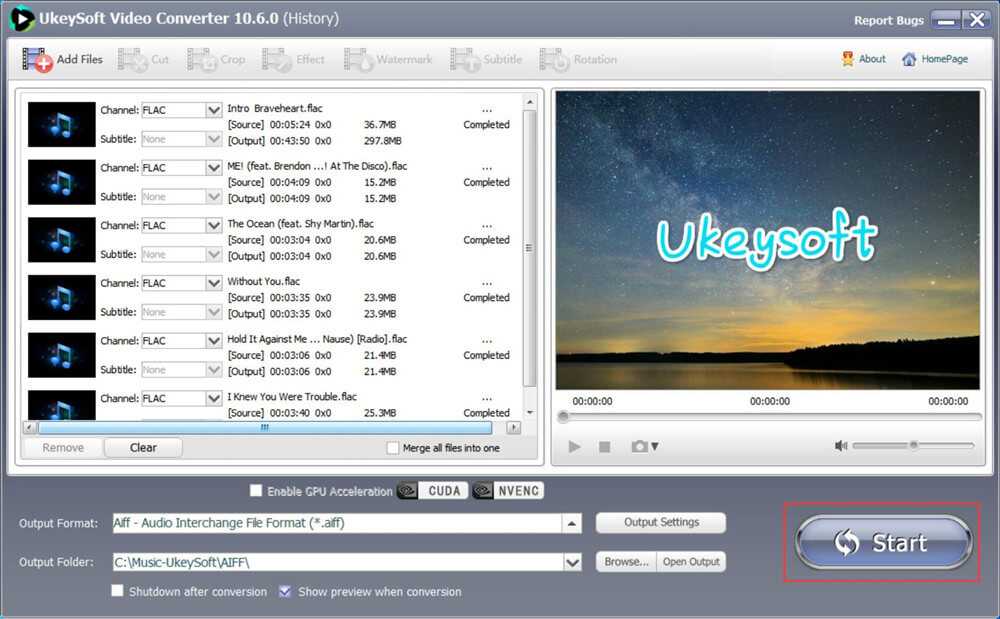This screenshot has height=619, width=1000.
Task: Click the Output Settings button
Action: pyautogui.click(x=661, y=522)
